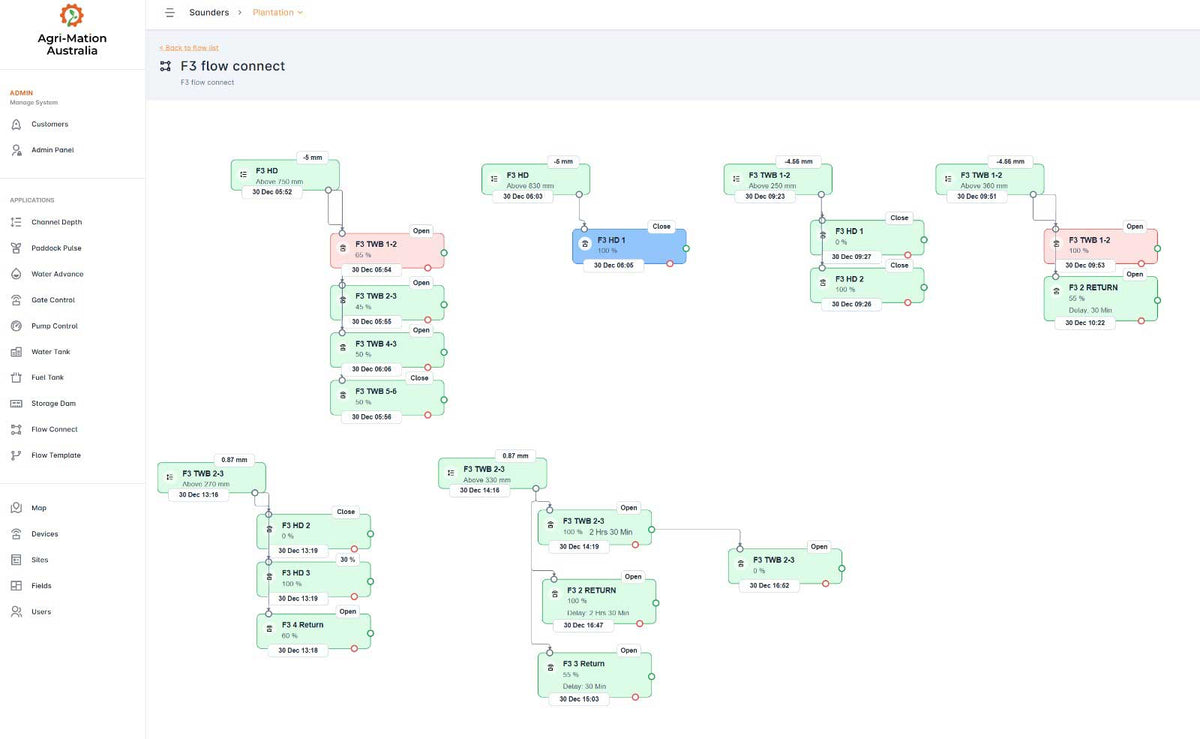
Task: Click timestamp 30 Dec 10:22
Action: 1085,323
